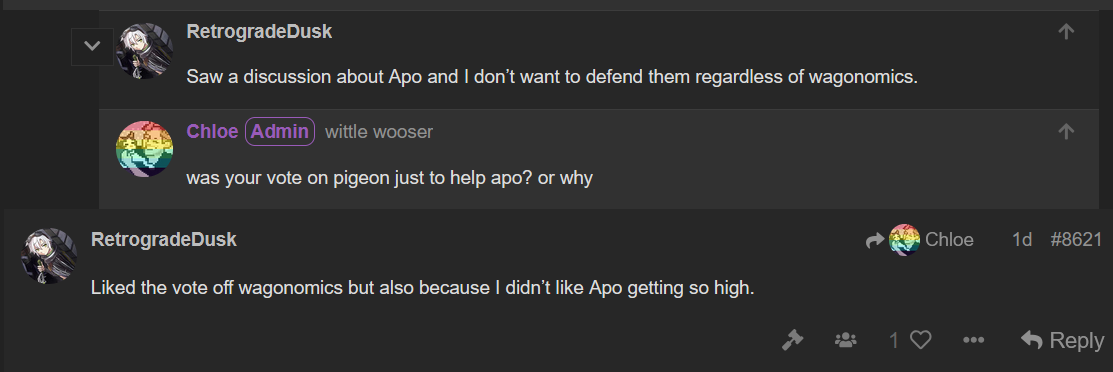
Task: Click the Chloe username link in the quote
Action: (x=212, y=131)
